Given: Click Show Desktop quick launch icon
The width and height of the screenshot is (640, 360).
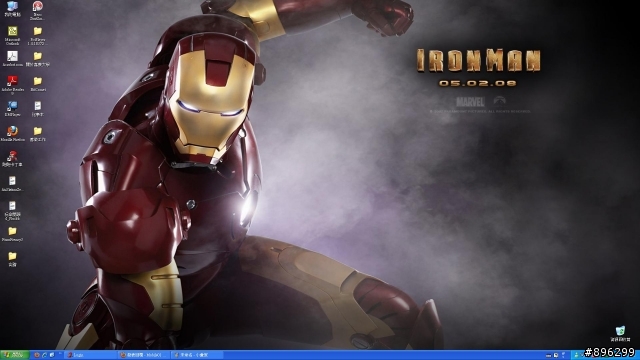Looking at the screenshot, I should pos(51,355).
